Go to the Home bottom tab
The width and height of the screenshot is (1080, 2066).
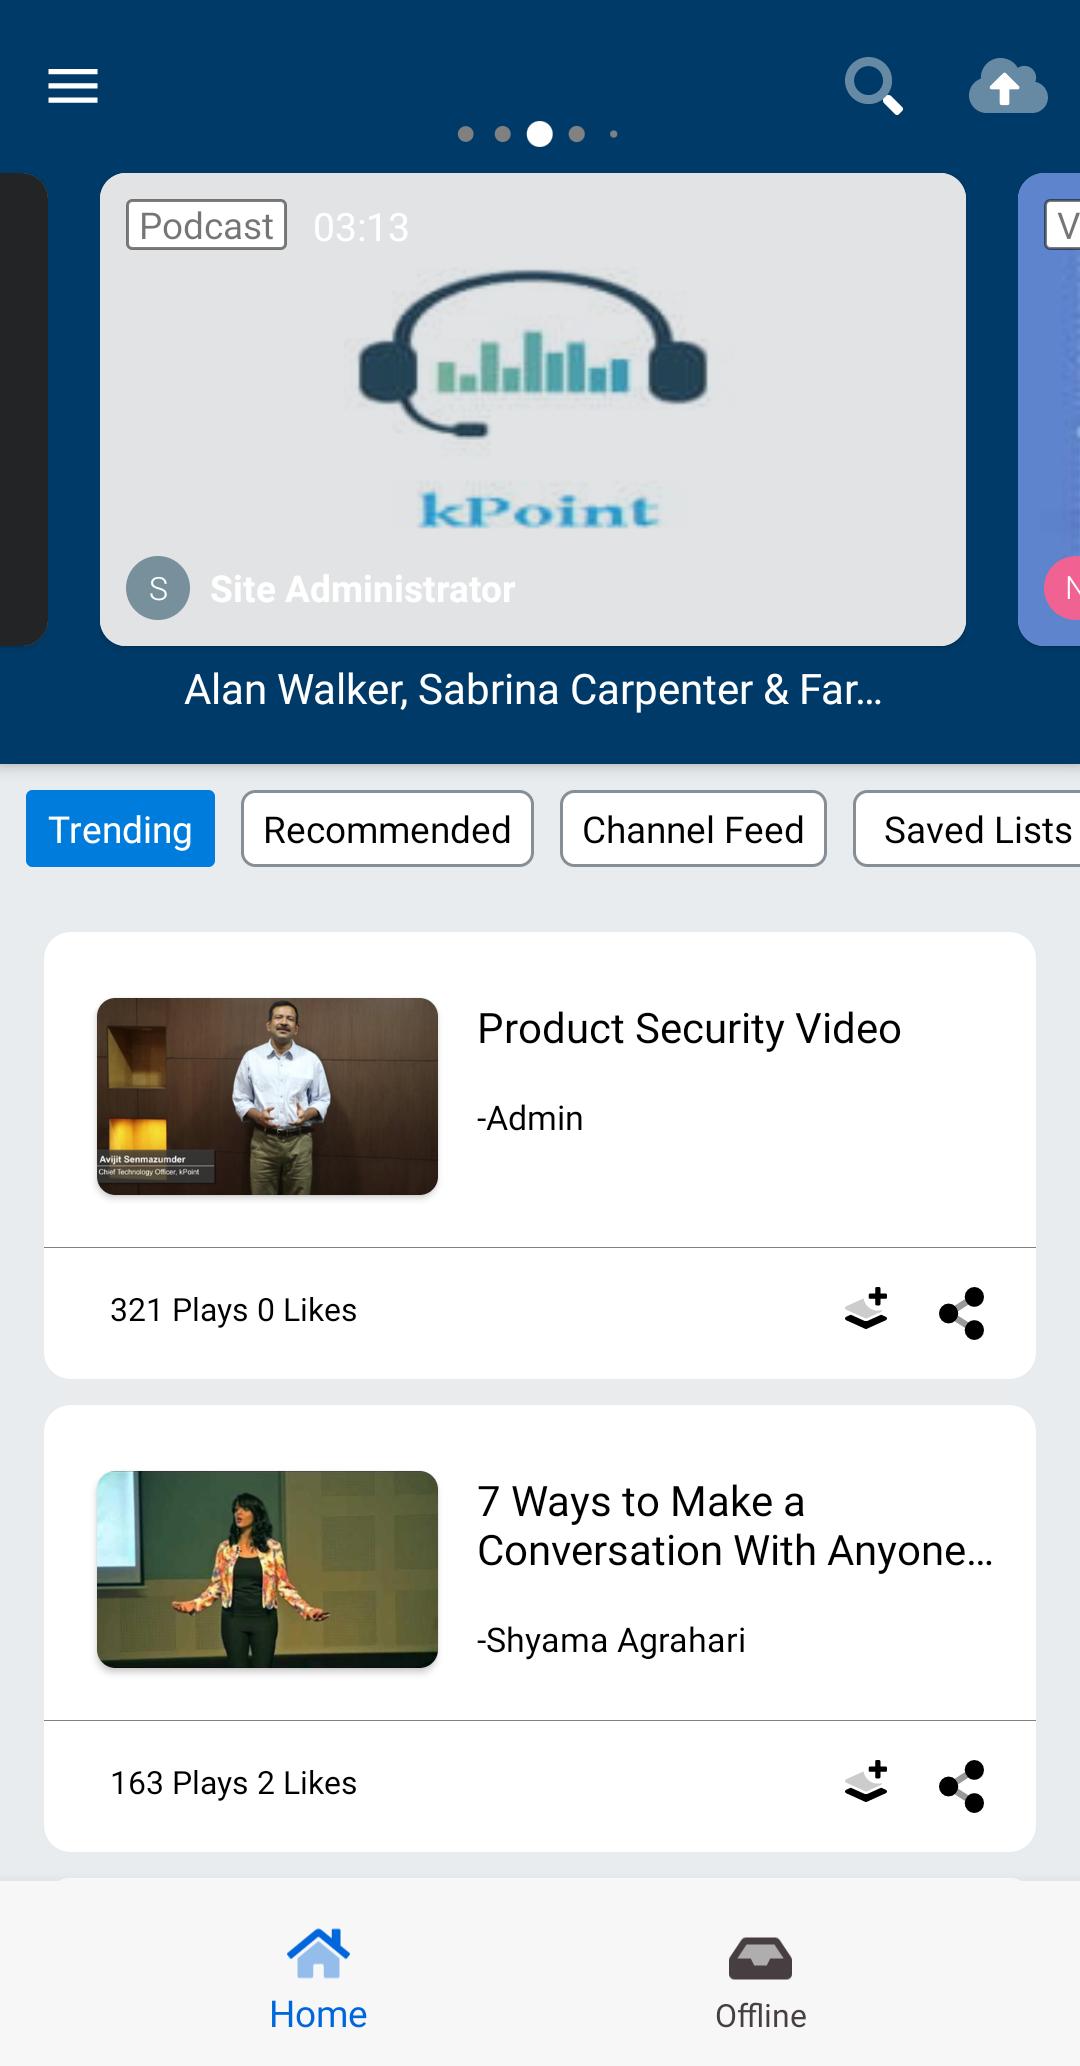click(x=318, y=1979)
